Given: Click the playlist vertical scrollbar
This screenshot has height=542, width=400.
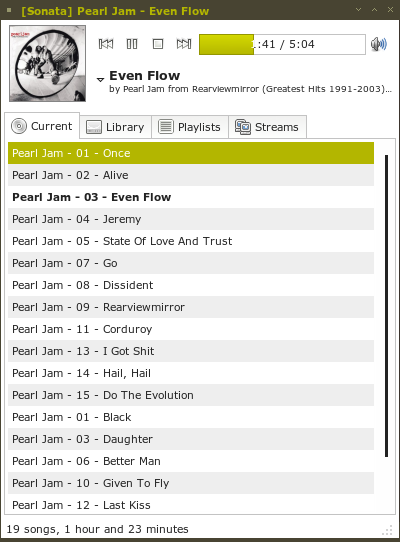Looking at the screenshot, I should tap(386, 306).
